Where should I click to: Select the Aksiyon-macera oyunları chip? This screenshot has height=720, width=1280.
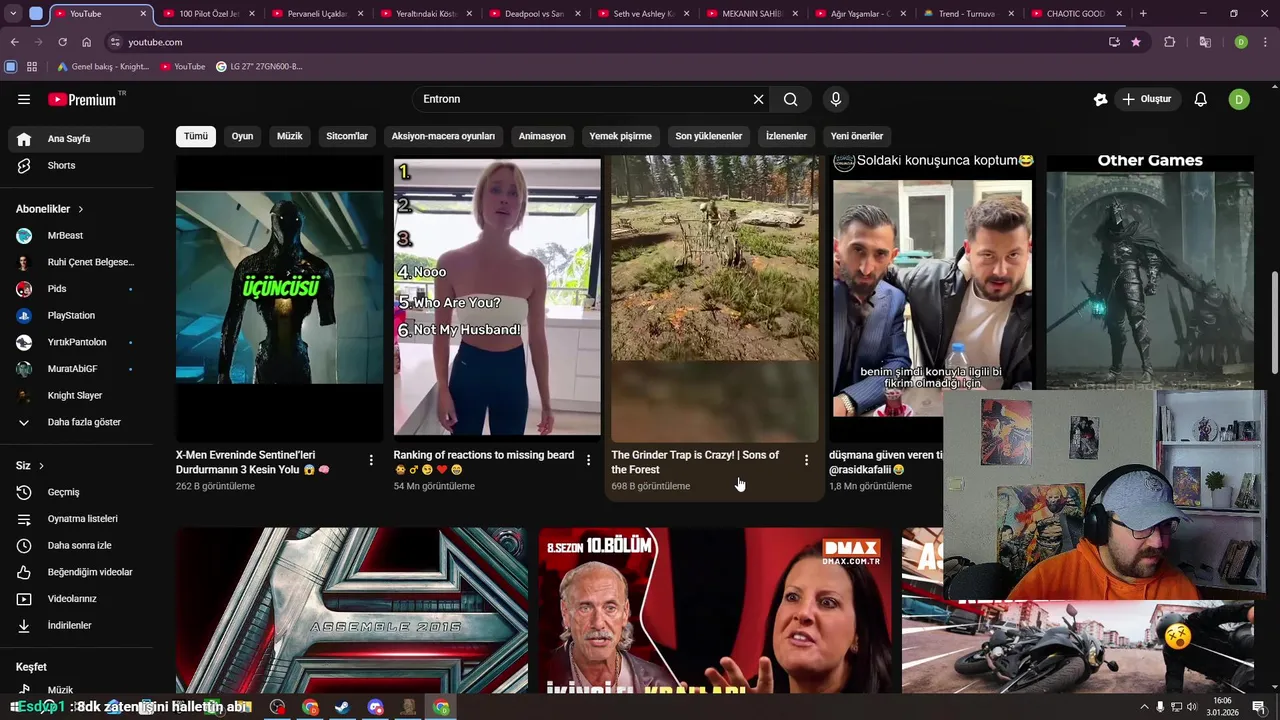pos(443,136)
